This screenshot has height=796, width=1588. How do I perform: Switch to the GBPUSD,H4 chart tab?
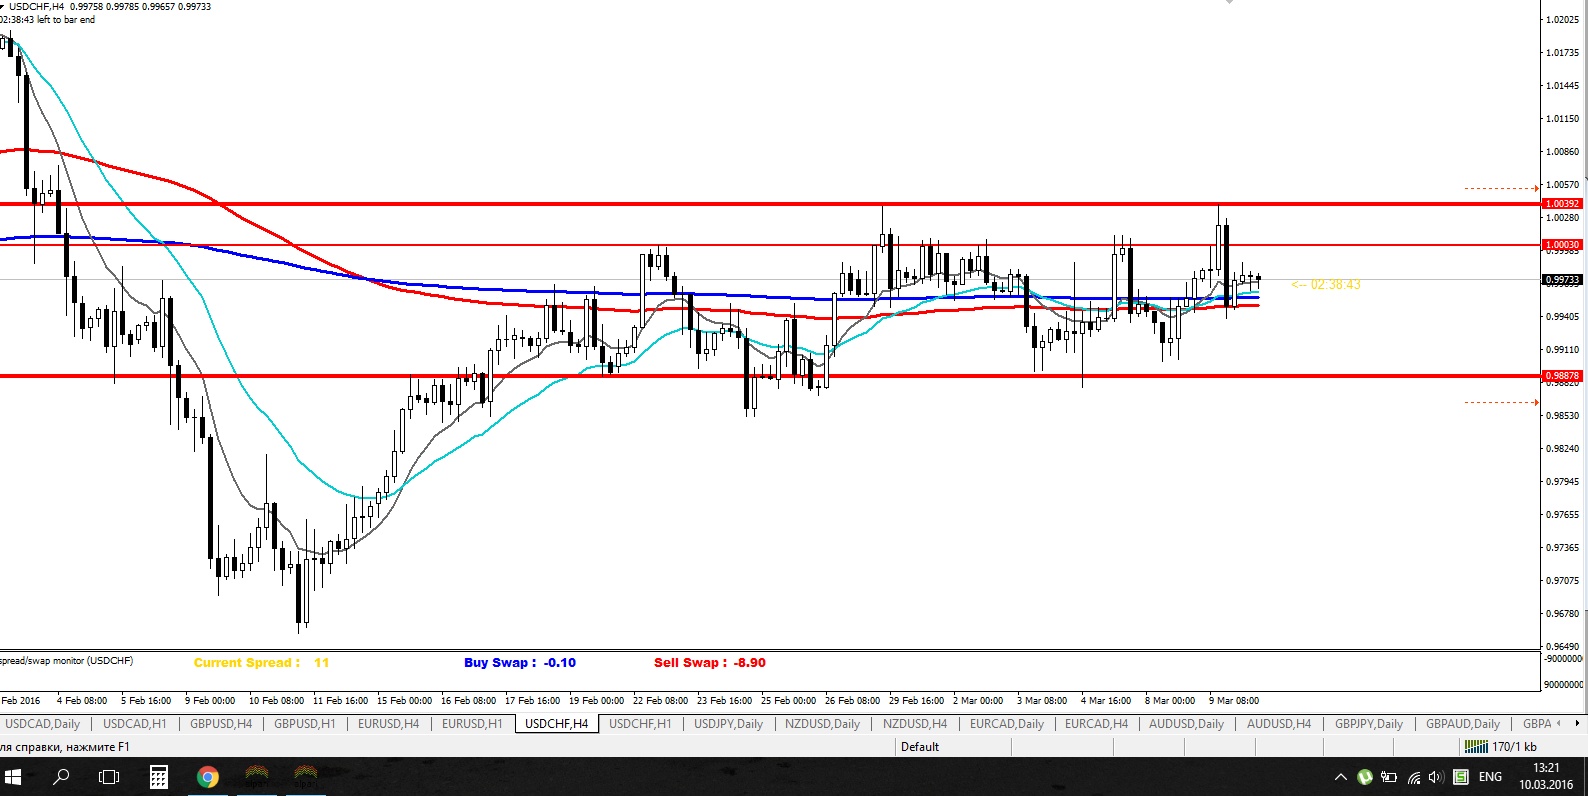[221, 723]
